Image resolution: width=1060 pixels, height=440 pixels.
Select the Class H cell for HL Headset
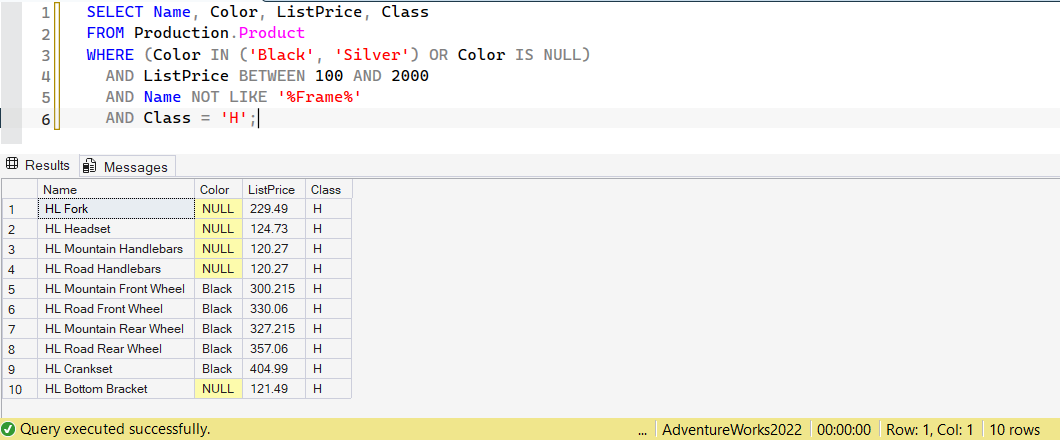point(328,229)
